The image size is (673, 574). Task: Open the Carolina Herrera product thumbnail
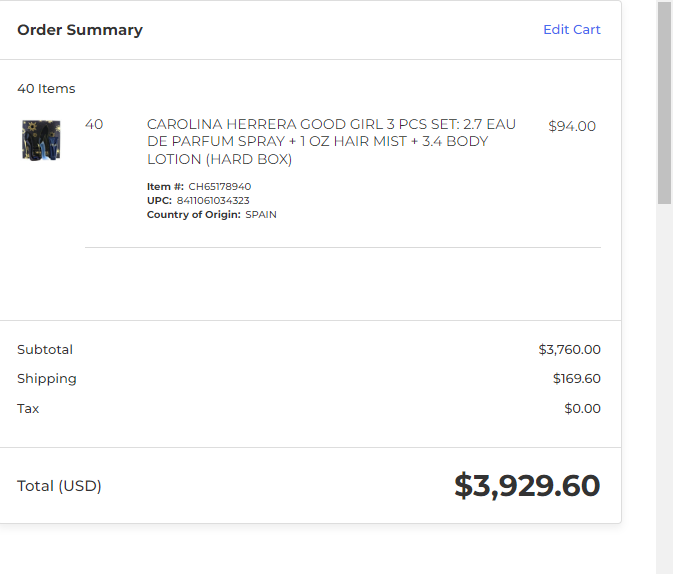(x=41, y=140)
